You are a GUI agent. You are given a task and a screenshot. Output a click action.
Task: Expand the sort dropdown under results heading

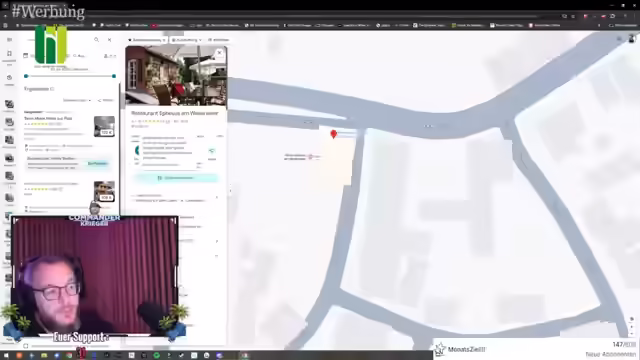tap(77, 100)
